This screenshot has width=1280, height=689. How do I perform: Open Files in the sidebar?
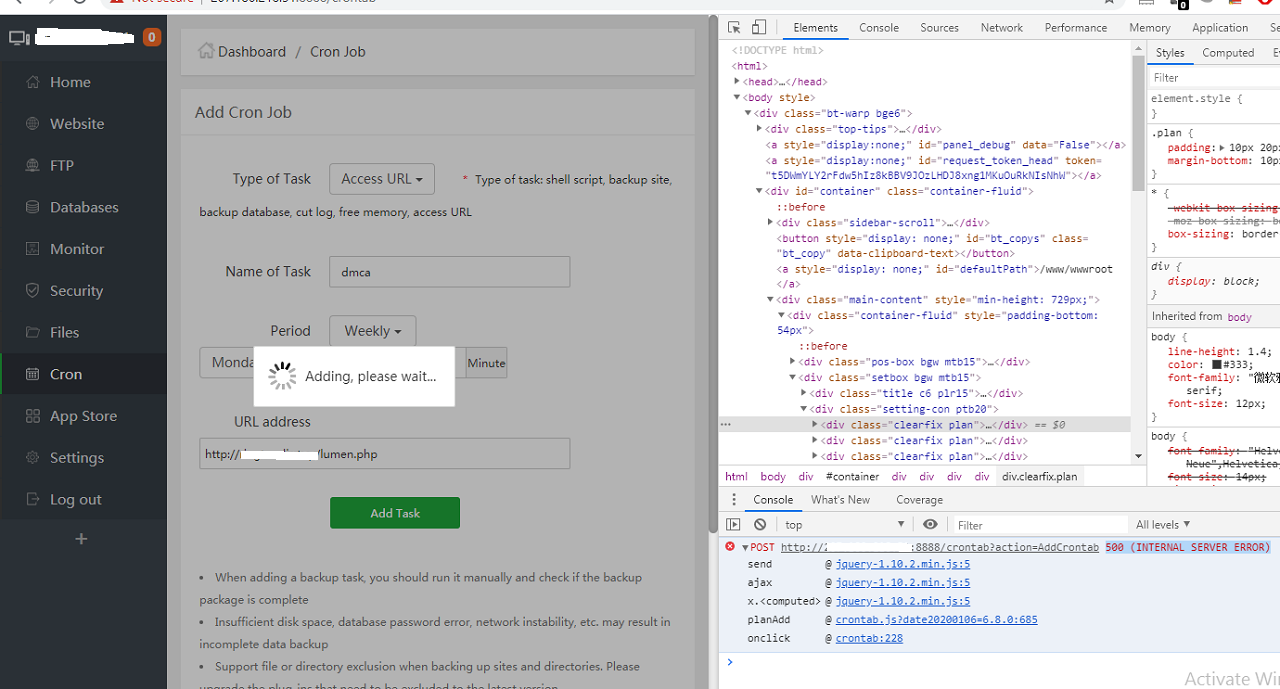click(x=65, y=332)
